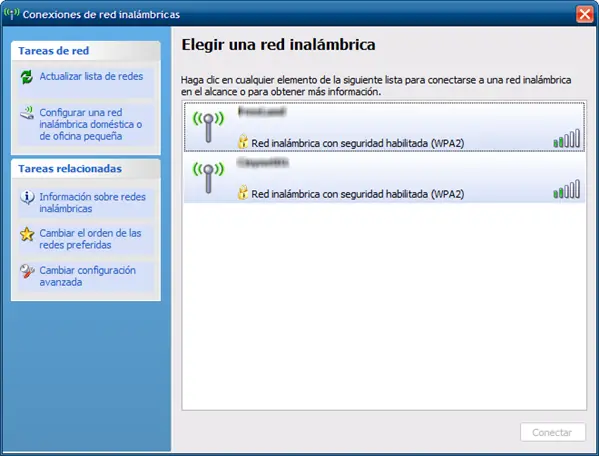Screen dimensions: 599x456
Task: Click the antenna icon of first network
Action: 208,127
